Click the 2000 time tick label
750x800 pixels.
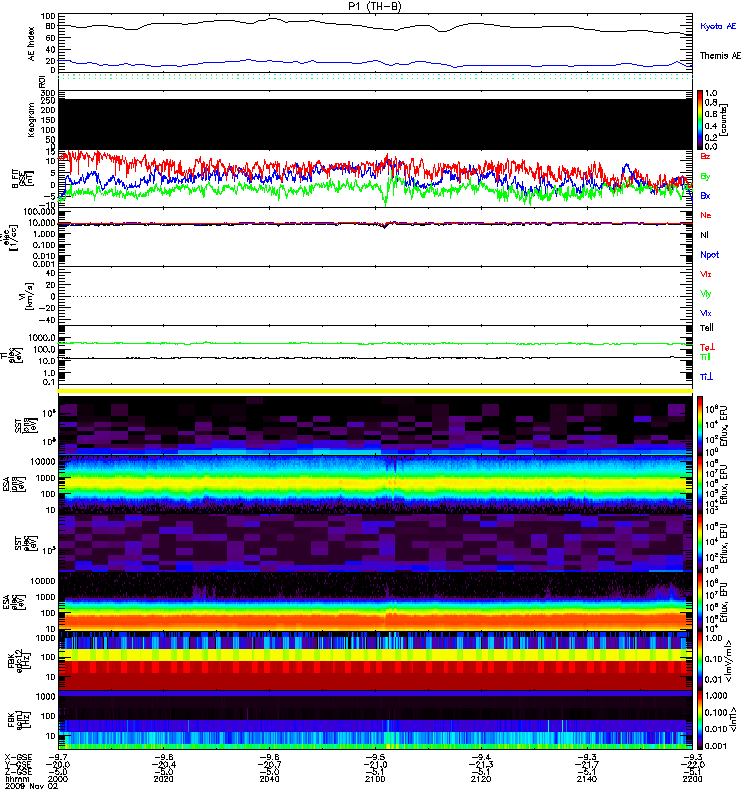[x=57, y=779]
